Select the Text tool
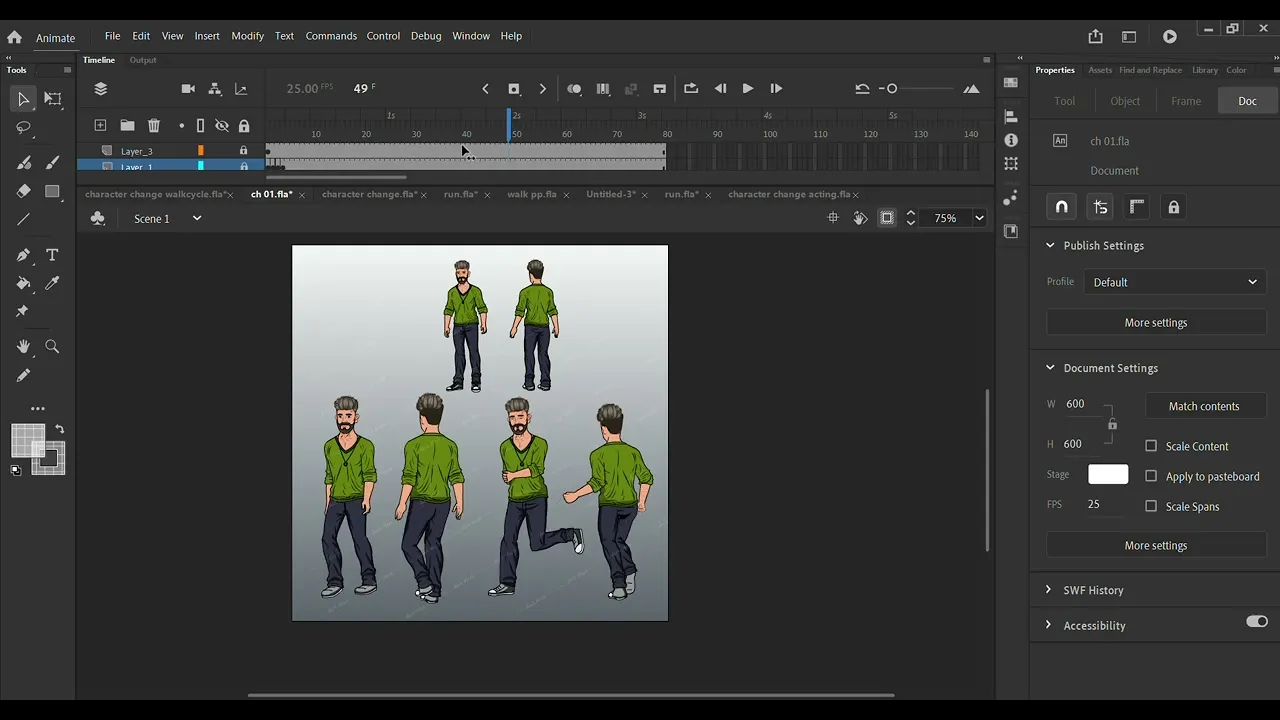Viewport: 1280px width, 720px height. point(52,255)
